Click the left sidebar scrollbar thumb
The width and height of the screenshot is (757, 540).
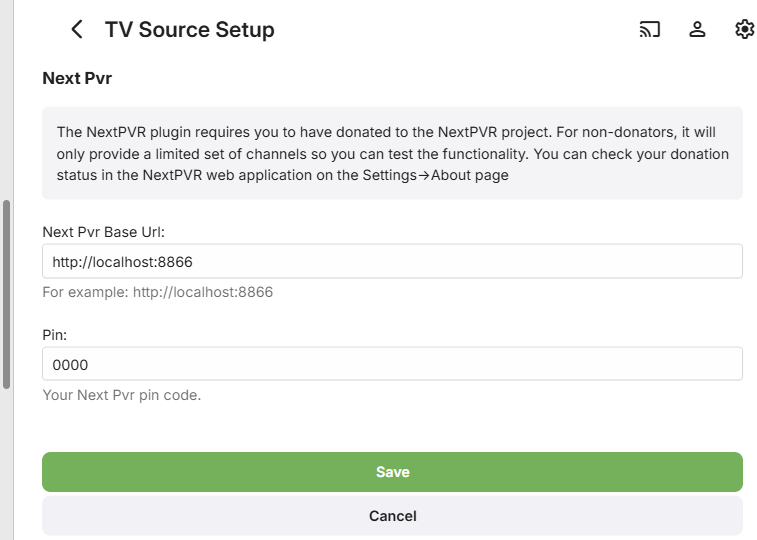click(x=6, y=294)
